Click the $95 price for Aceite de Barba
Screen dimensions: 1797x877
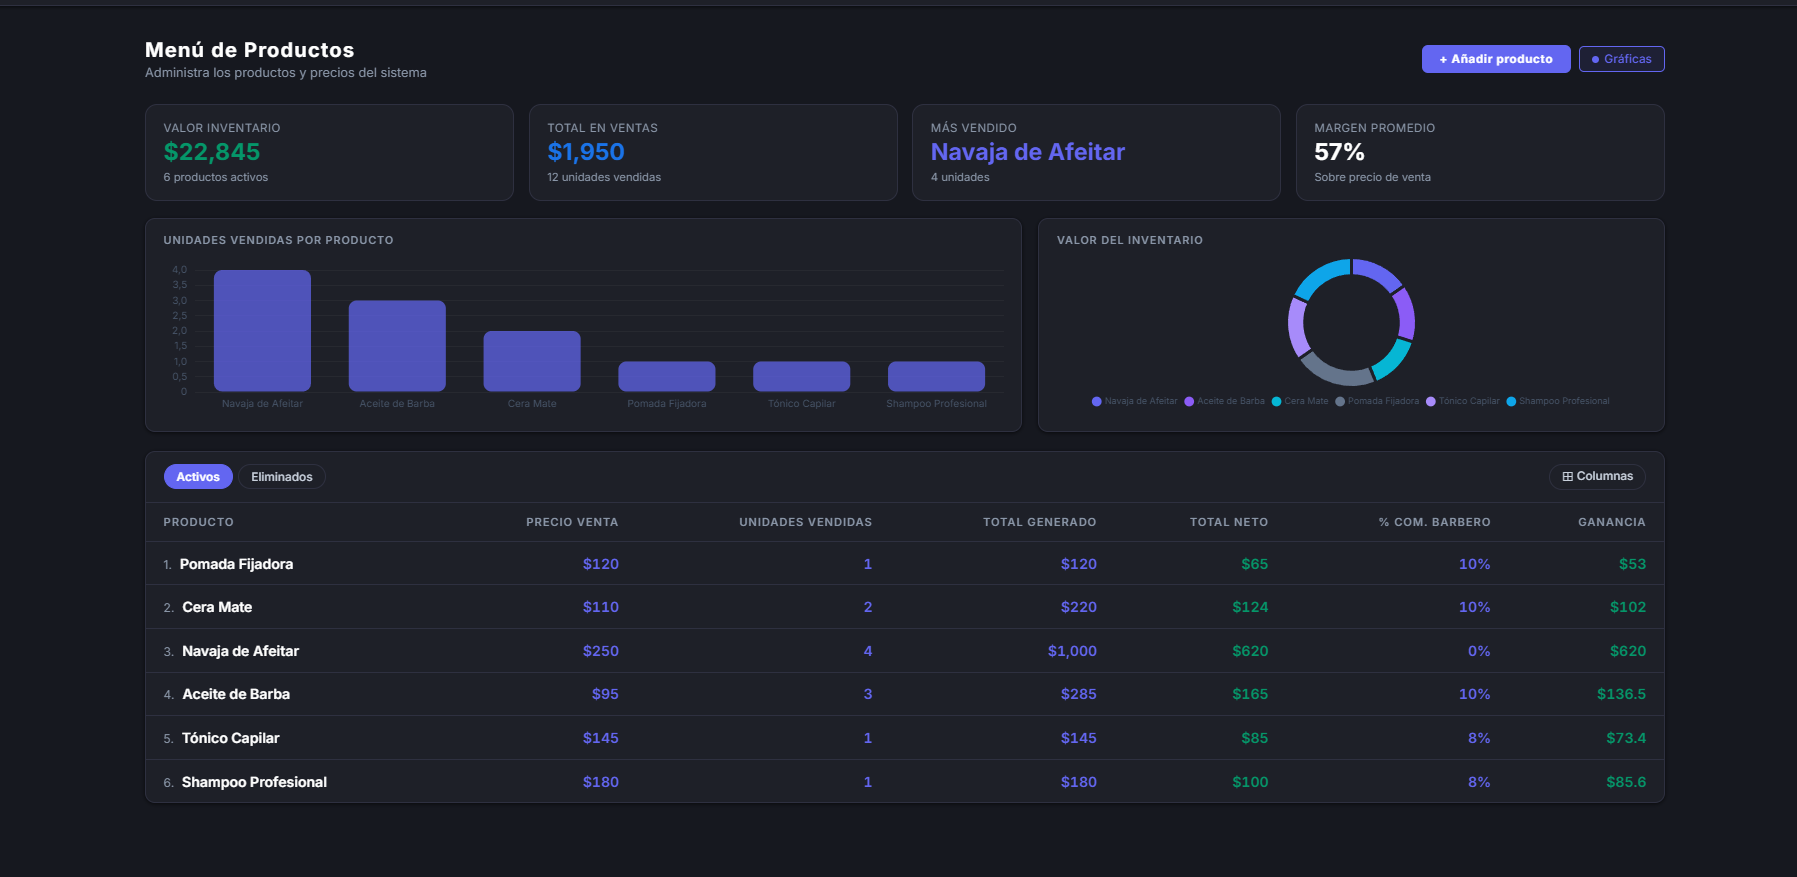[x=605, y=694]
